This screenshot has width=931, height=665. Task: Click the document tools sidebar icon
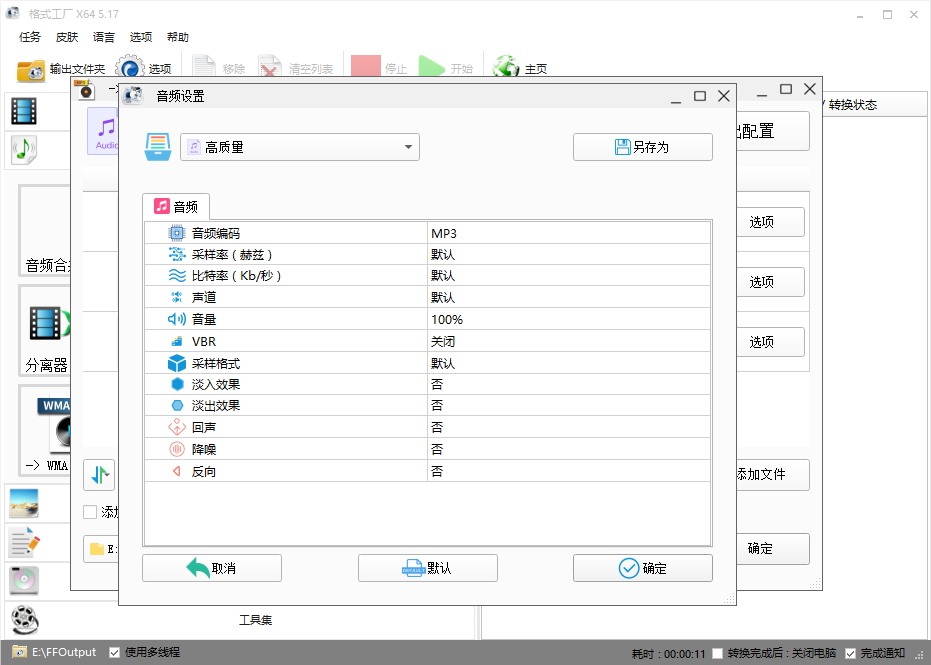(x=24, y=542)
